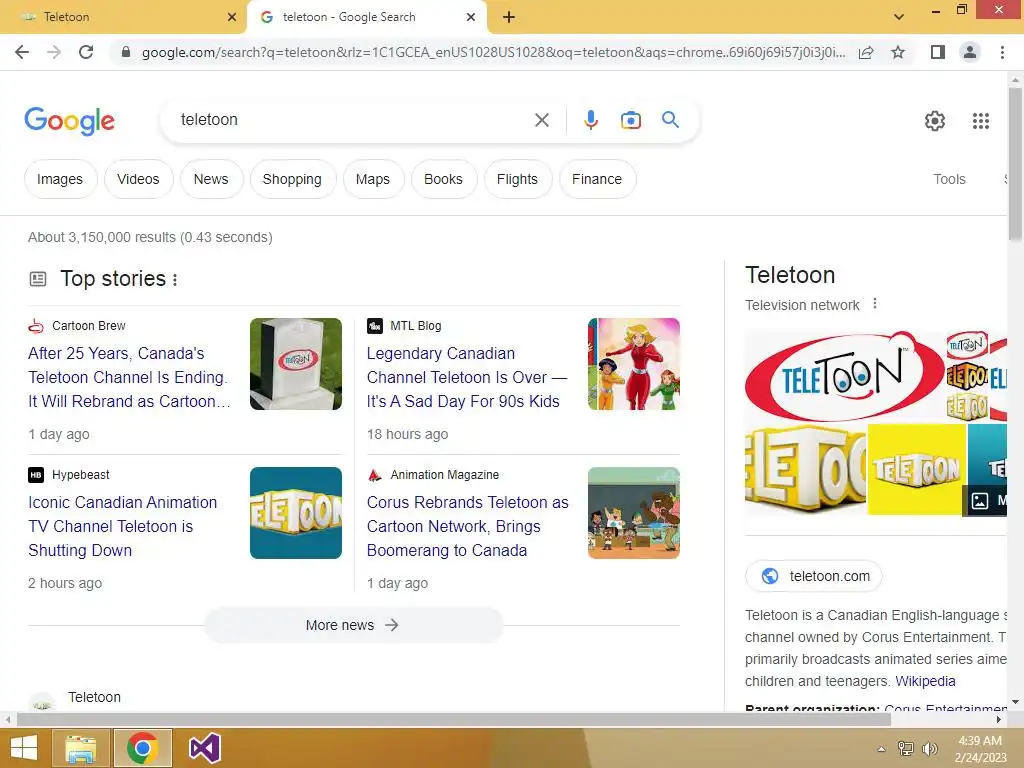Filter results by Videos
The width and height of the screenshot is (1024, 768).
pos(138,179)
